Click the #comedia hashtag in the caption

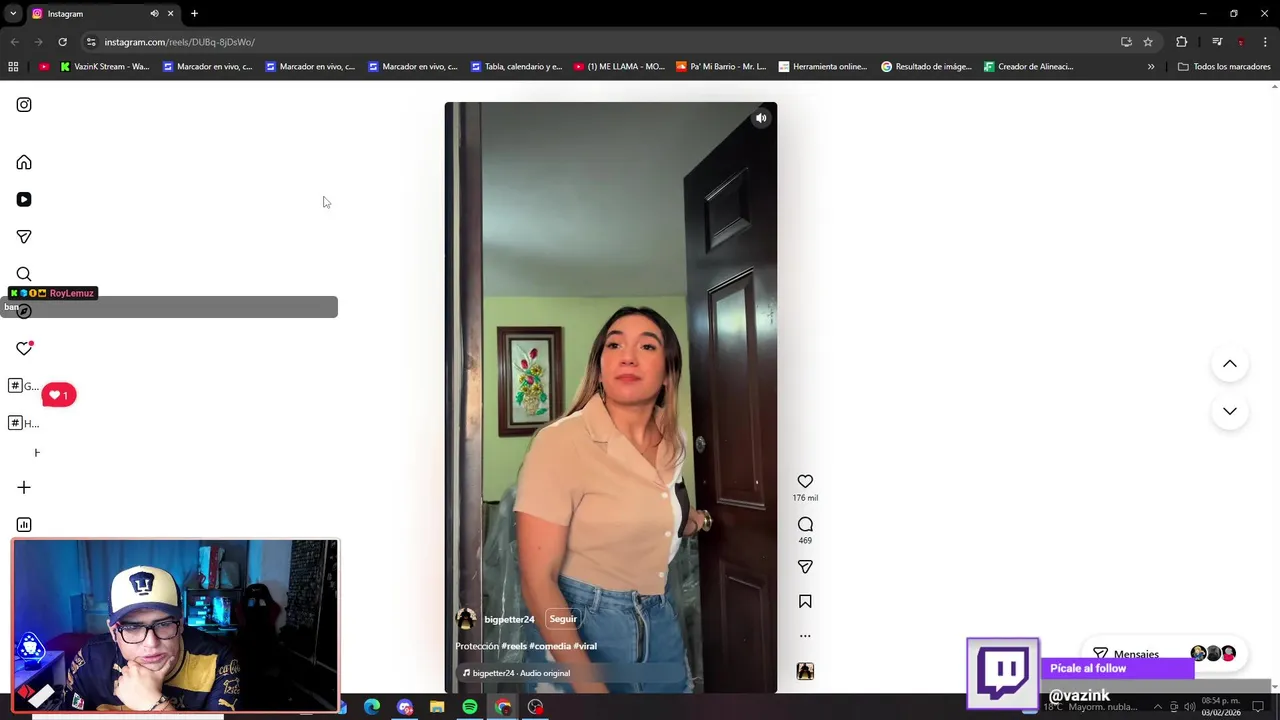550,646
